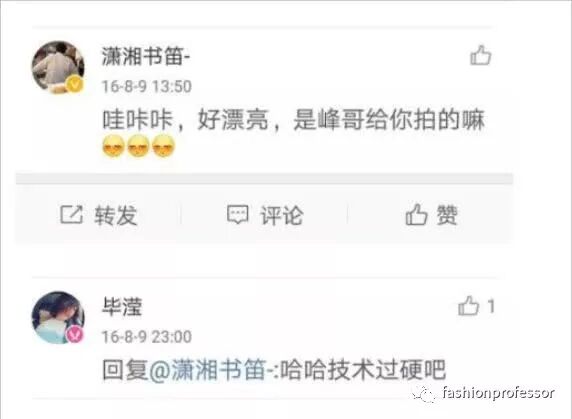Open the 毕滢 username link
The height and width of the screenshot is (419, 572).
(x=122, y=306)
